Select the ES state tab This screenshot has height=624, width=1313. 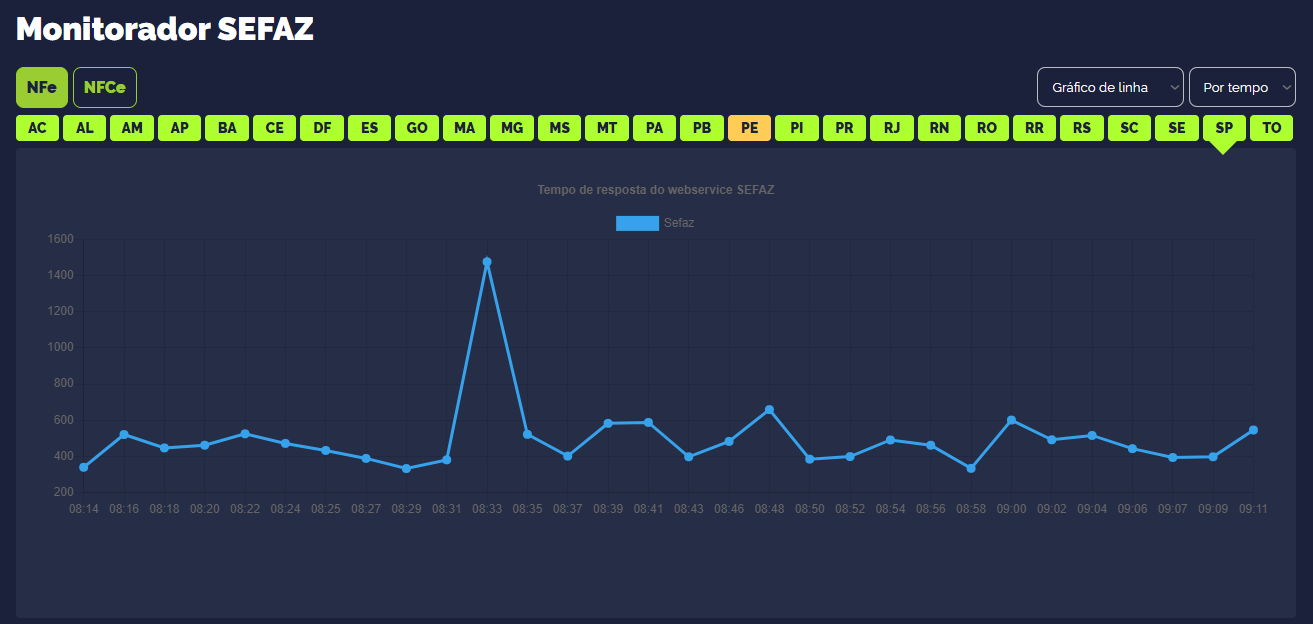(x=370, y=128)
